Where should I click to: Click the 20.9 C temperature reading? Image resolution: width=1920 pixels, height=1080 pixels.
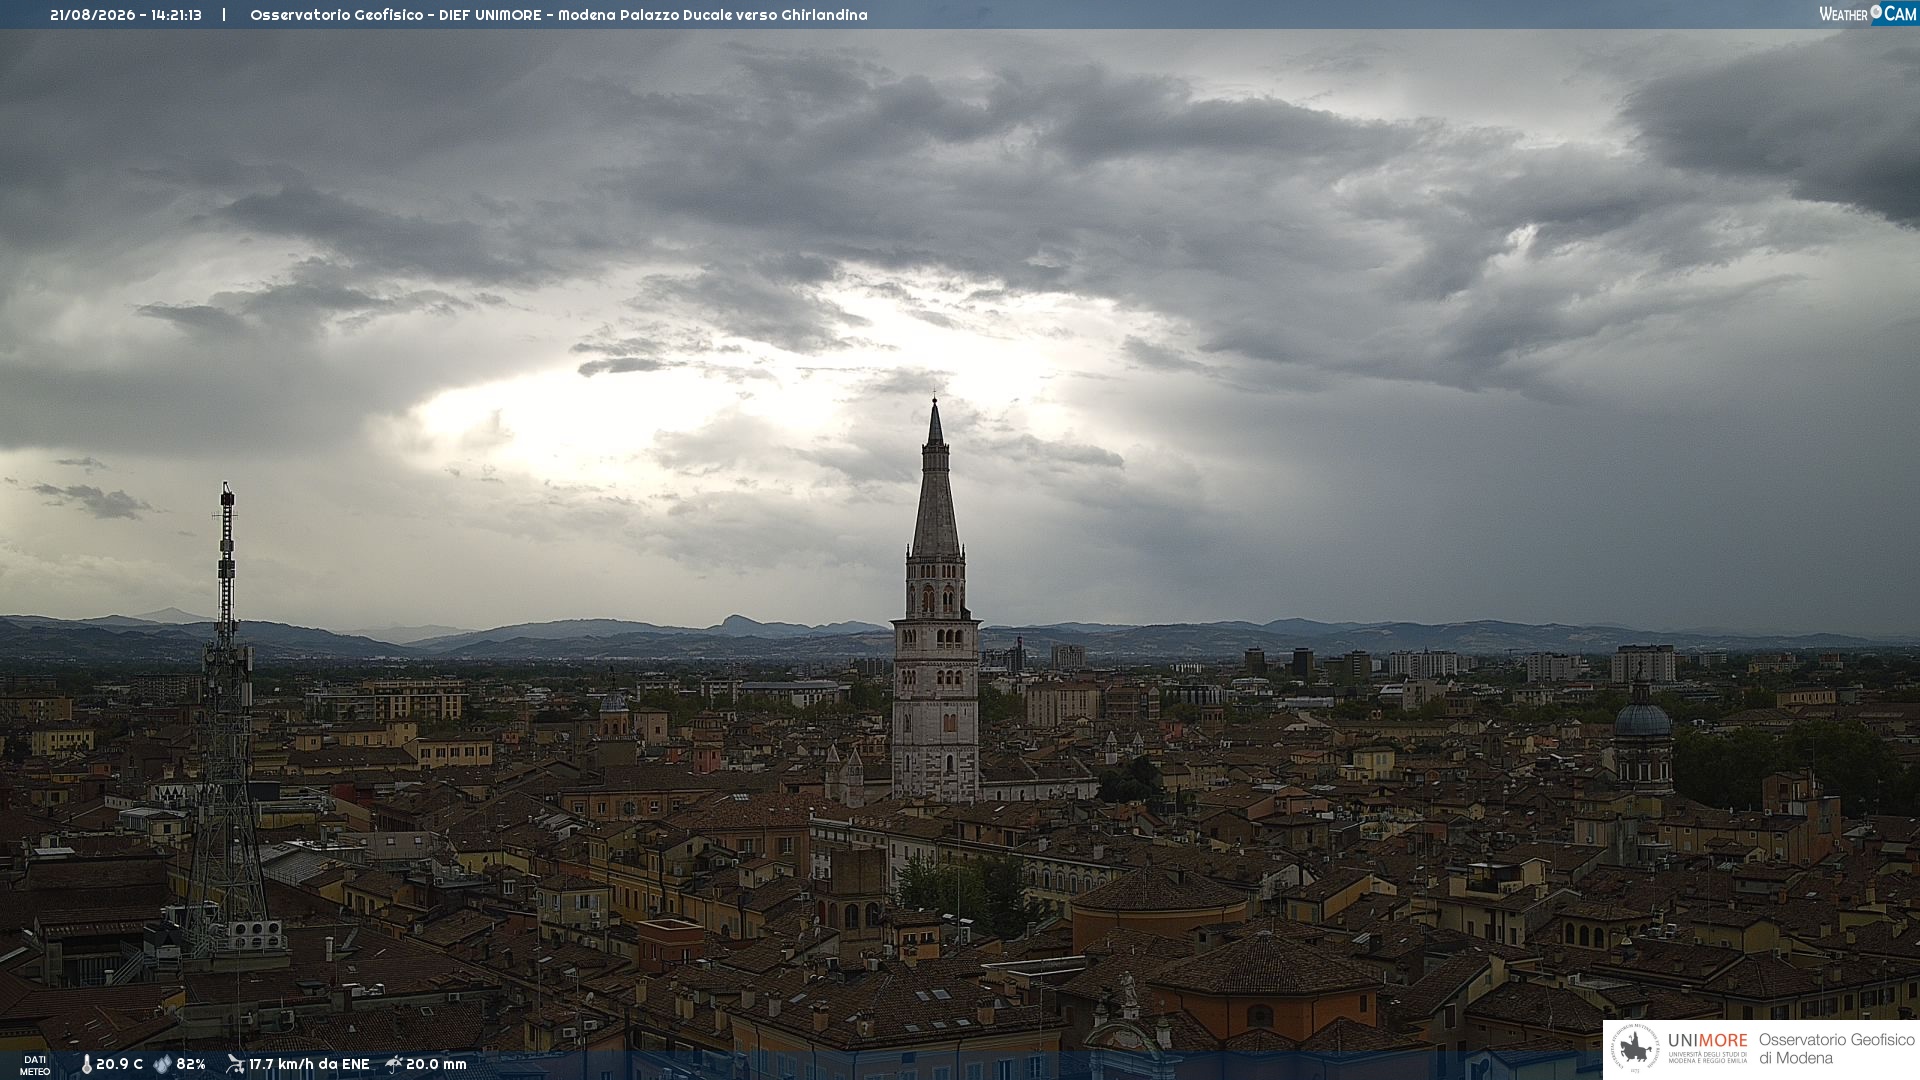119,1064
